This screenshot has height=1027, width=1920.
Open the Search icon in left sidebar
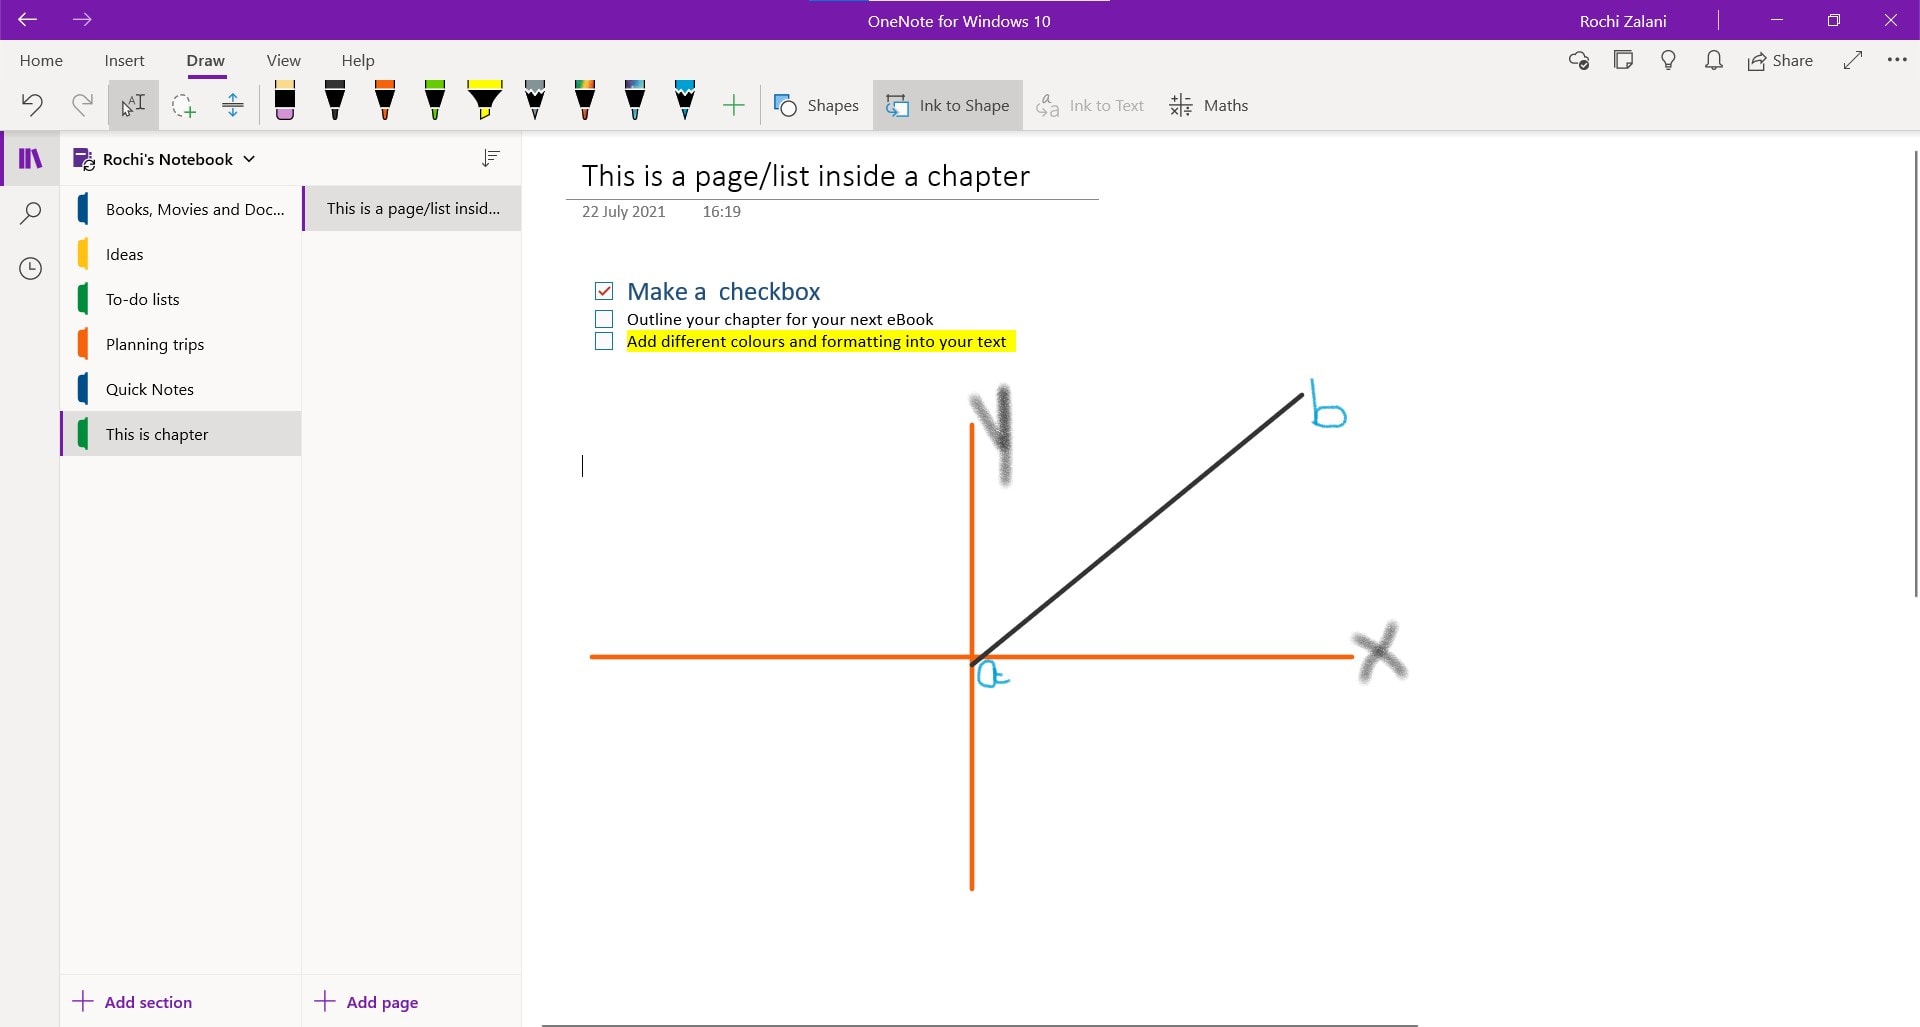(x=31, y=213)
